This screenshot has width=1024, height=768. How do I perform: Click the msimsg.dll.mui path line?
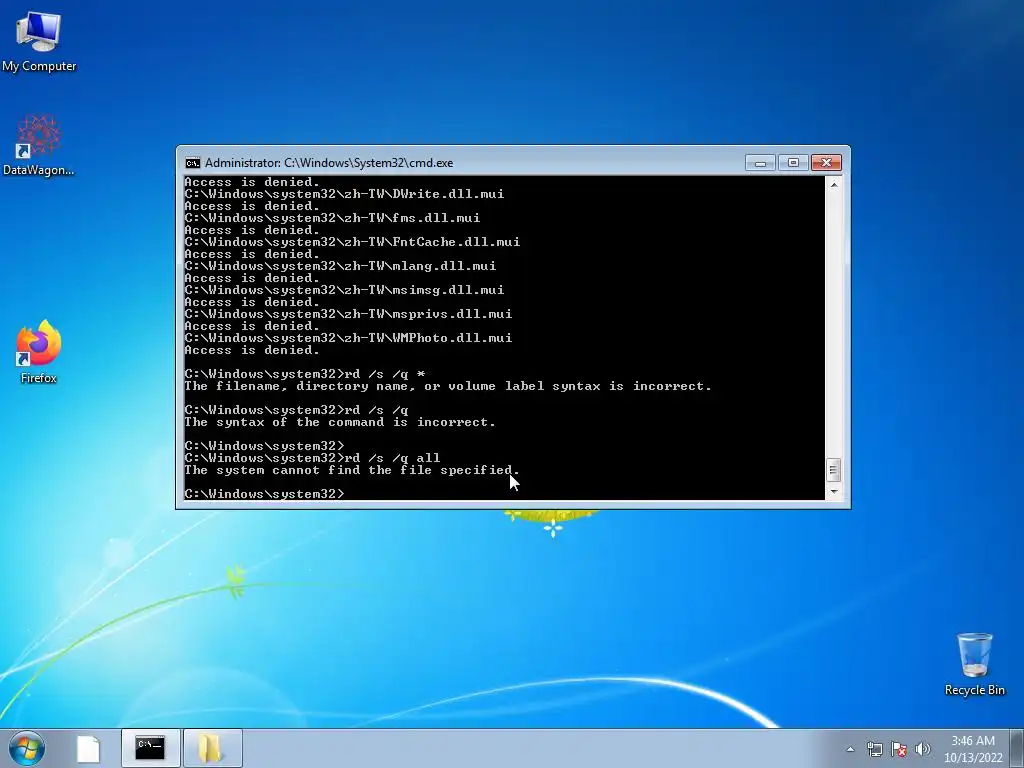click(344, 290)
